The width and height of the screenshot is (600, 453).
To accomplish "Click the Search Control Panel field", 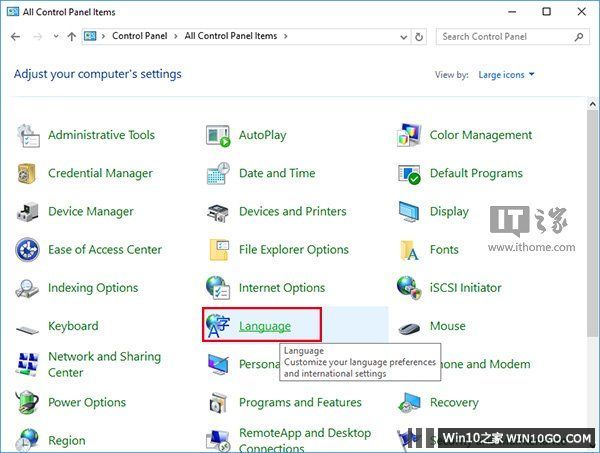I will coord(512,37).
